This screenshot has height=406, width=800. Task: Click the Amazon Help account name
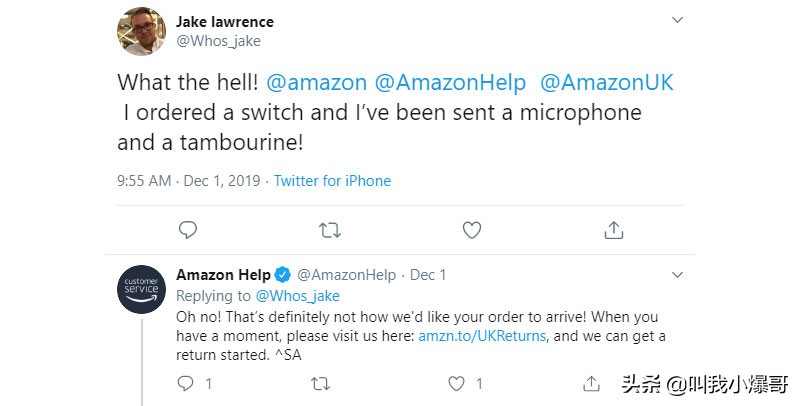(x=223, y=274)
